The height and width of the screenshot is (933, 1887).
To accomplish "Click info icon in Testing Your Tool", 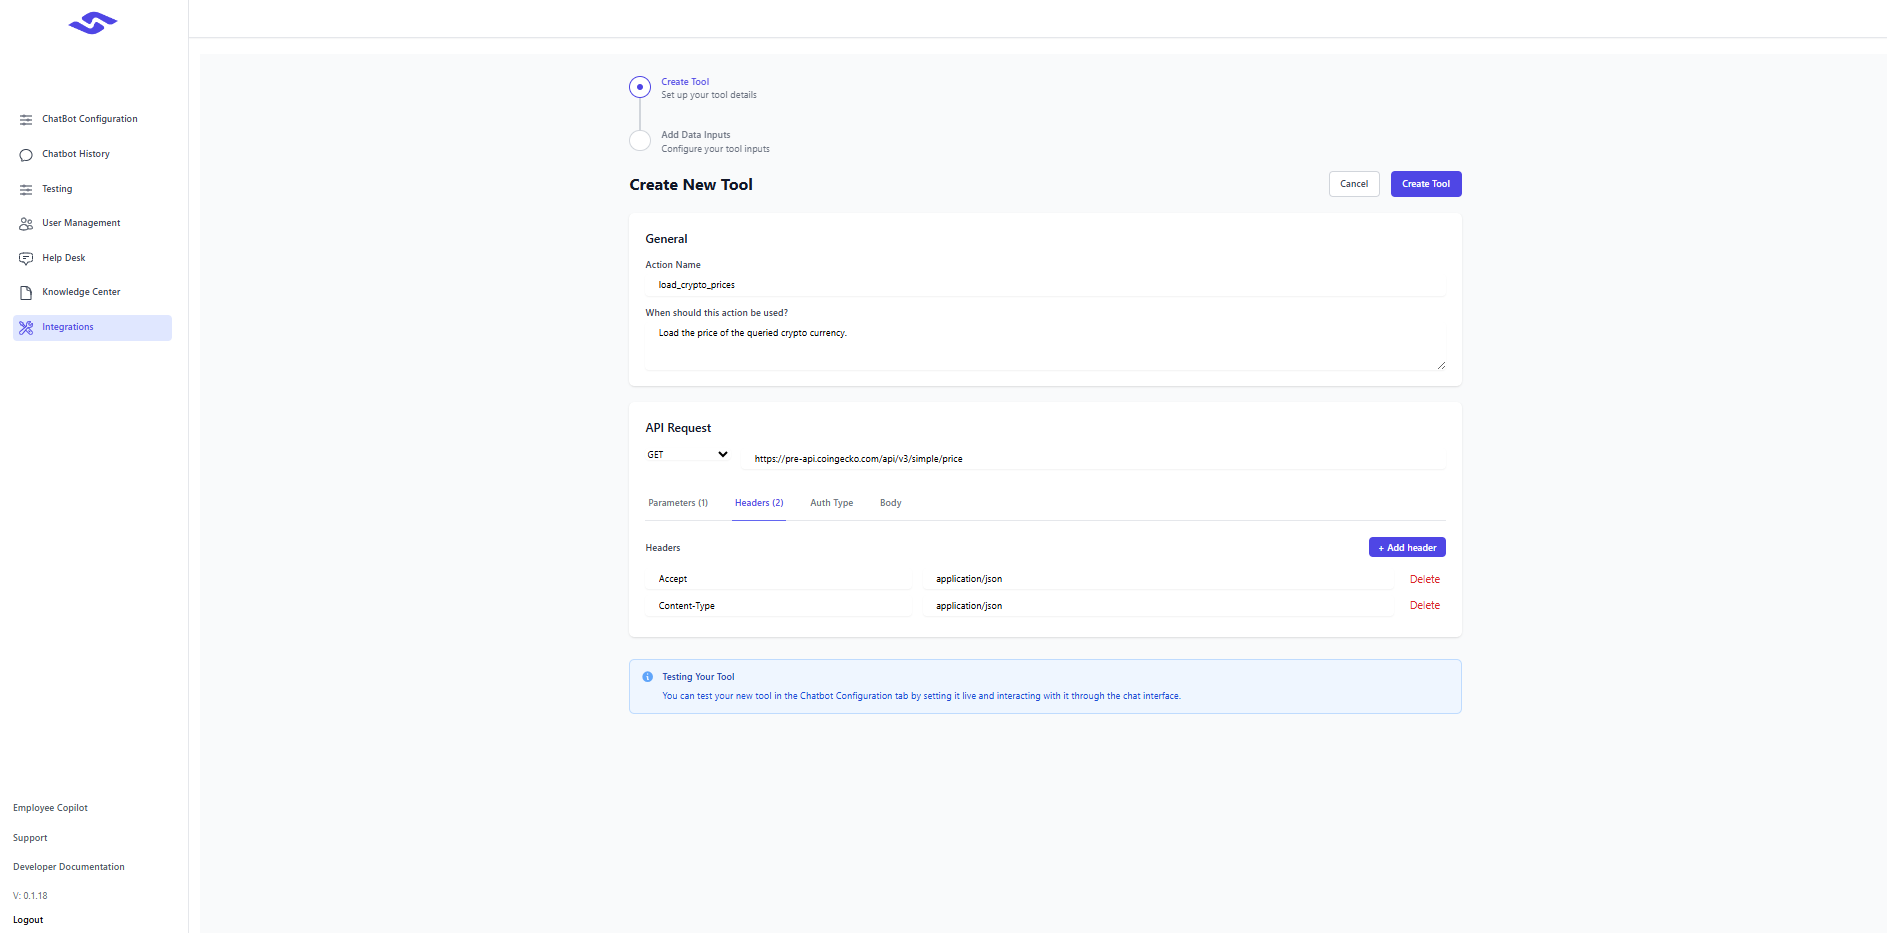I will (647, 677).
